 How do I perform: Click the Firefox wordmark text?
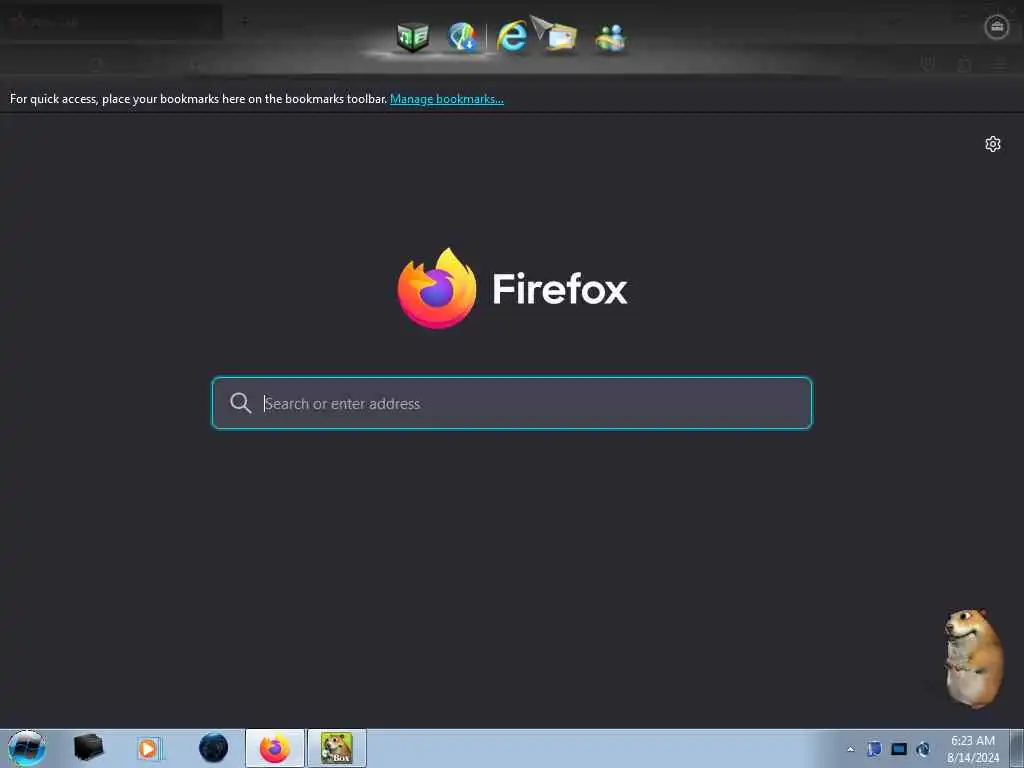[560, 289]
